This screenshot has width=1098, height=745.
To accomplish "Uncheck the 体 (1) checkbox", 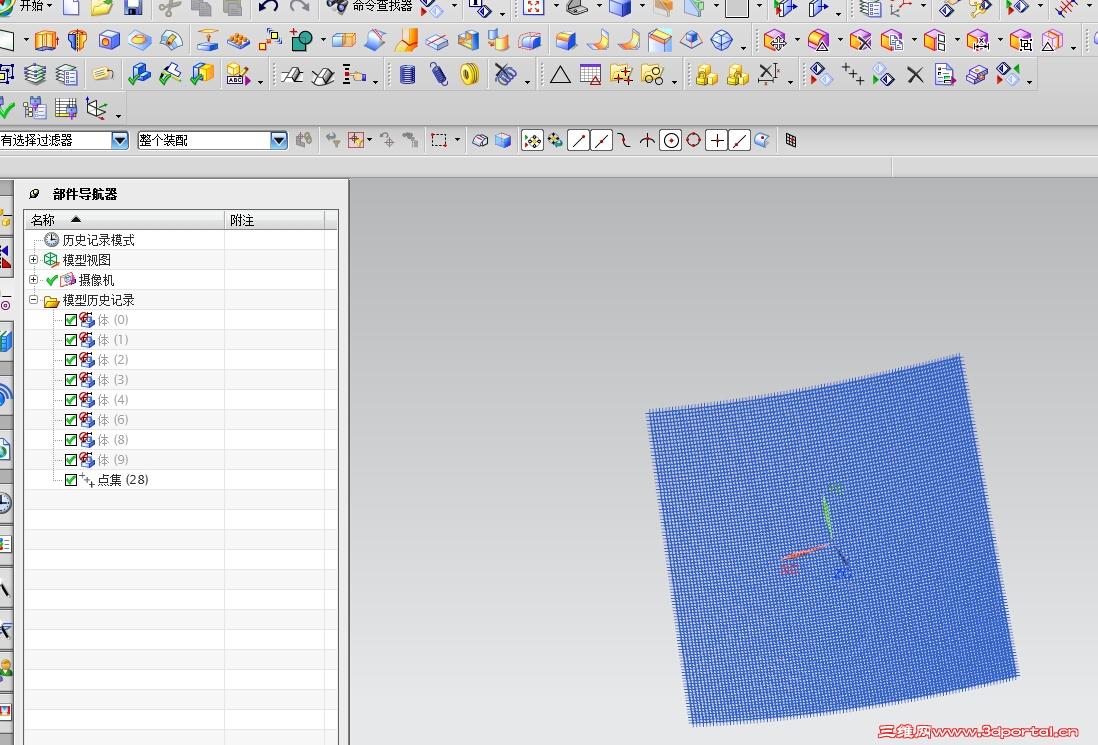I will pyautogui.click(x=71, y=340).
